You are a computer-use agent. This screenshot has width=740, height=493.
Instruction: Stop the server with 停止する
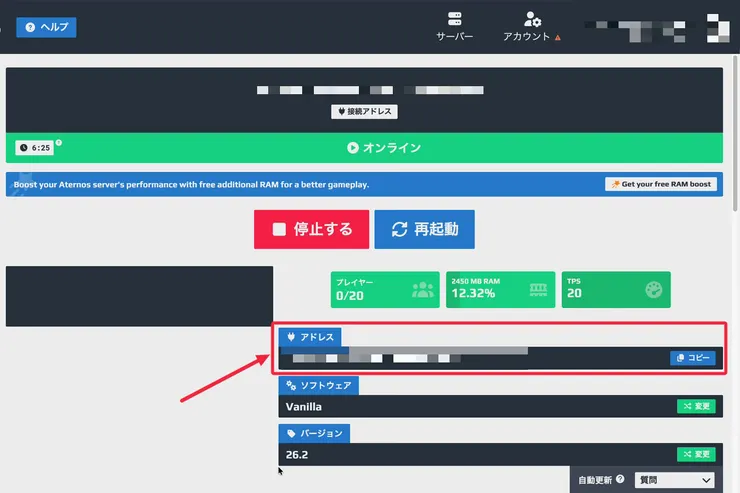coord(311,229)
